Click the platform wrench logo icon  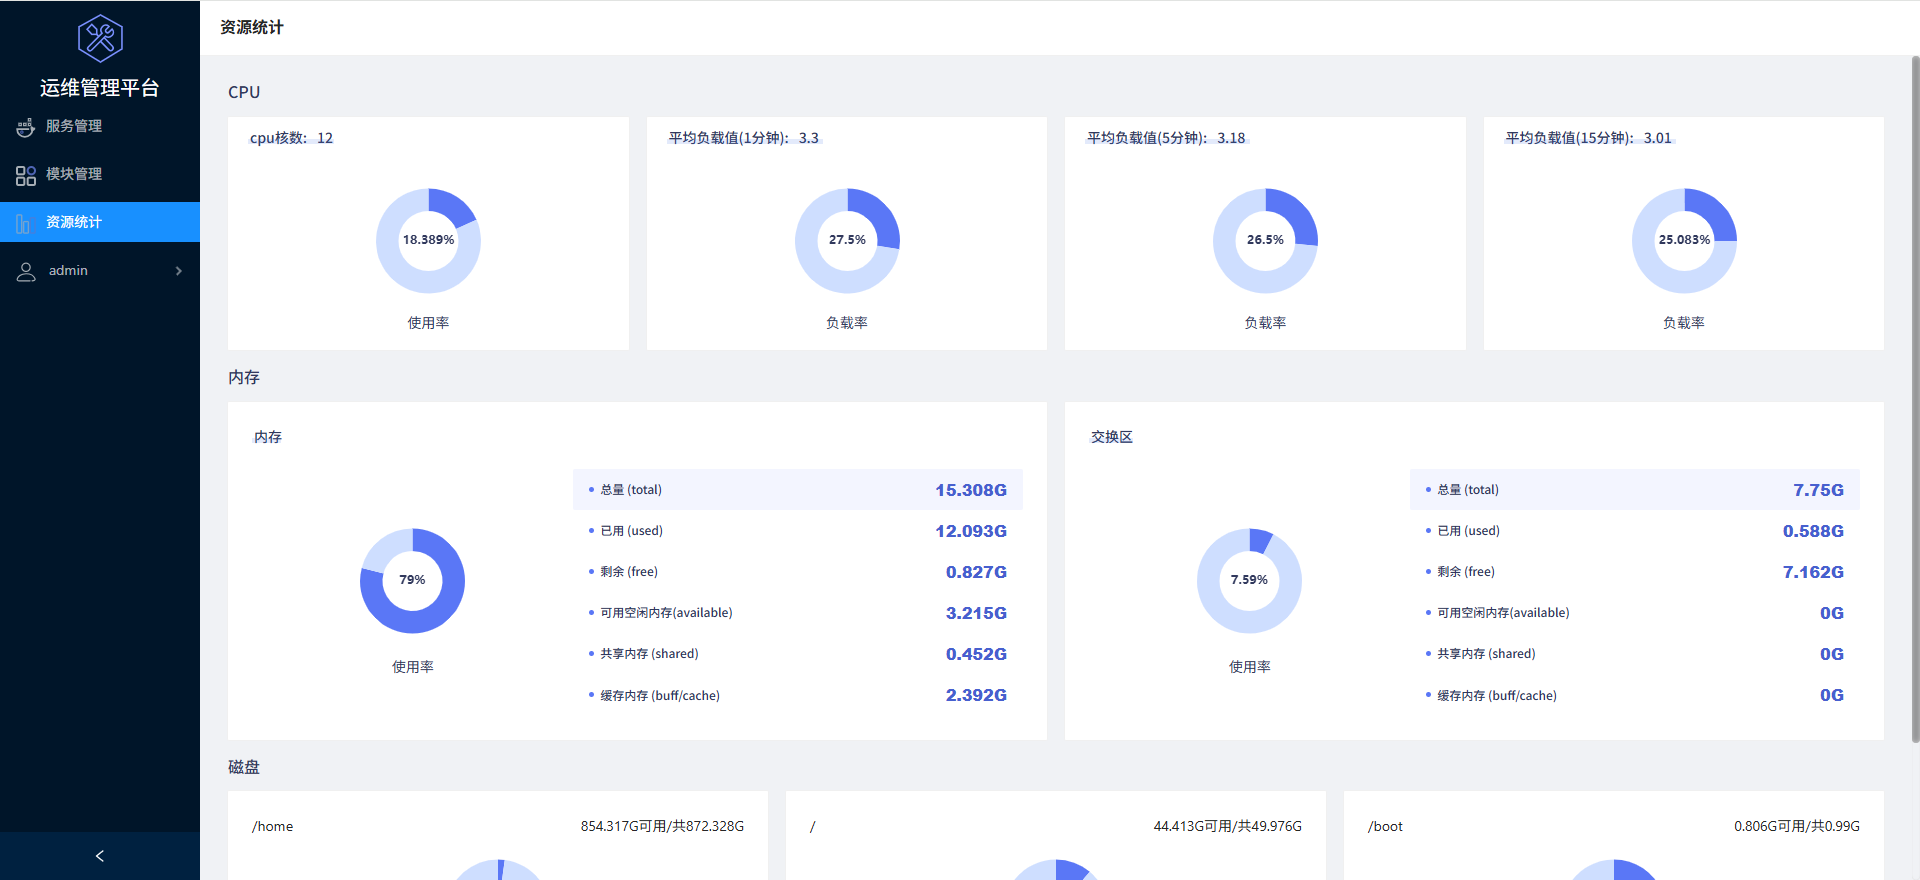pos(100,39)
